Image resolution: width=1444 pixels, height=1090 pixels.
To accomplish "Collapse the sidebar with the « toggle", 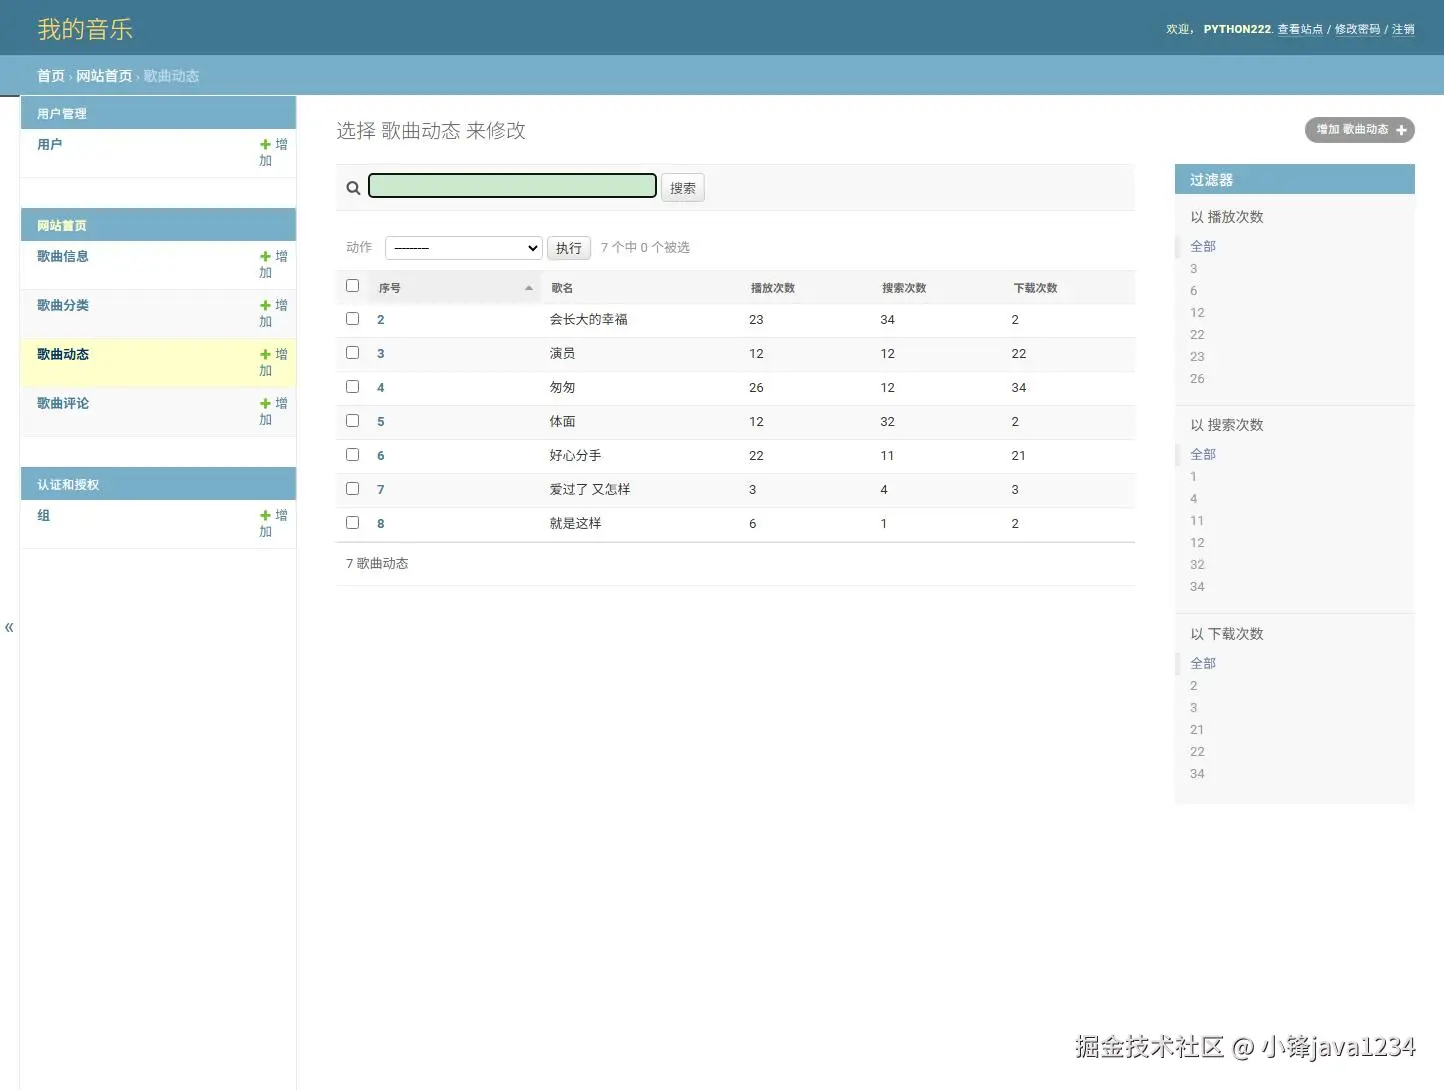I will pos(9,627).
